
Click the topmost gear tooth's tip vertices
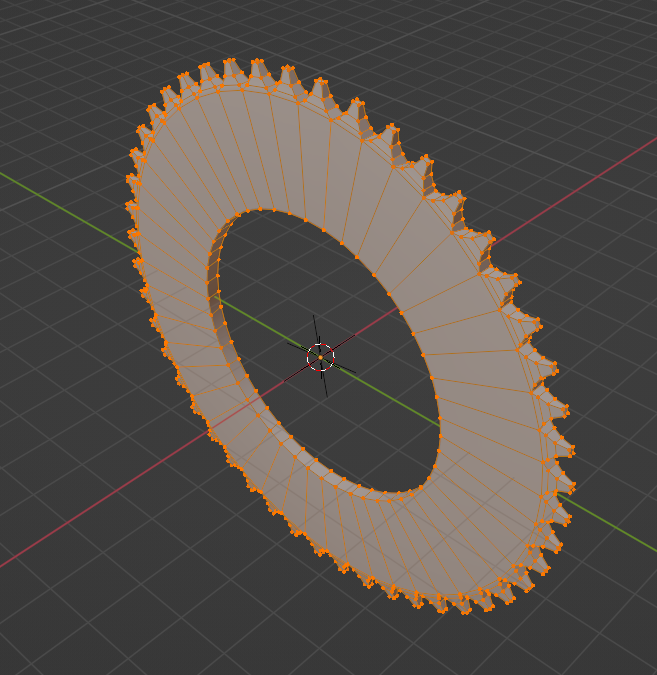coord(230,61)
